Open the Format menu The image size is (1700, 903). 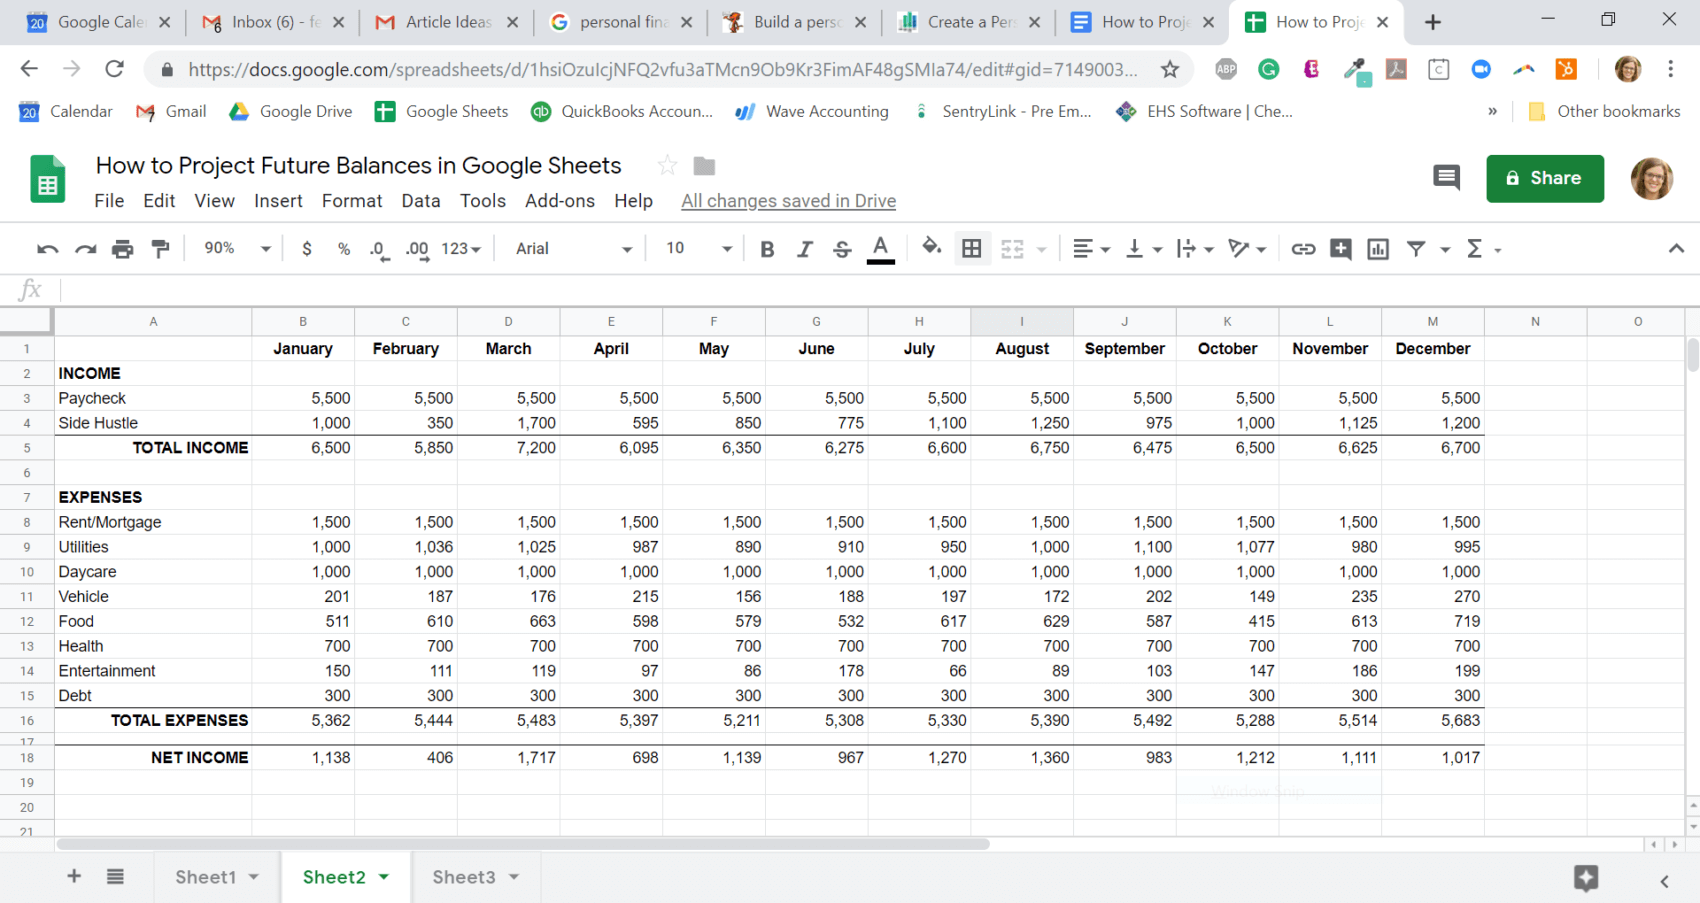pos(352,201)
